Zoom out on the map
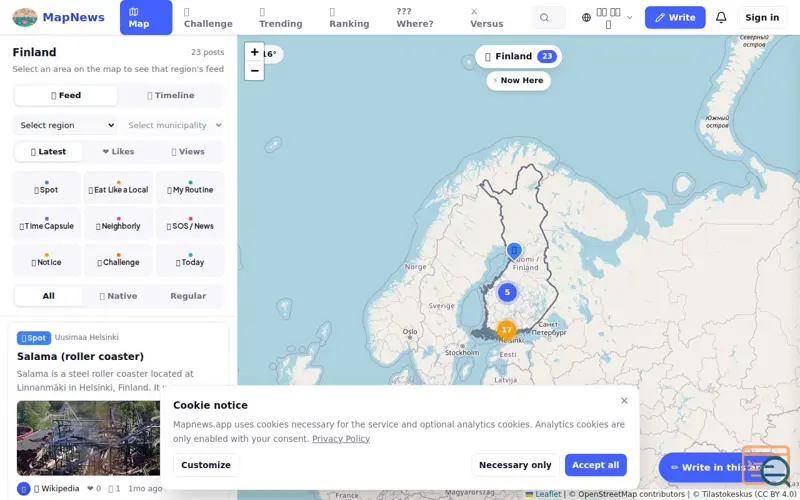 [x=254, y=71]
